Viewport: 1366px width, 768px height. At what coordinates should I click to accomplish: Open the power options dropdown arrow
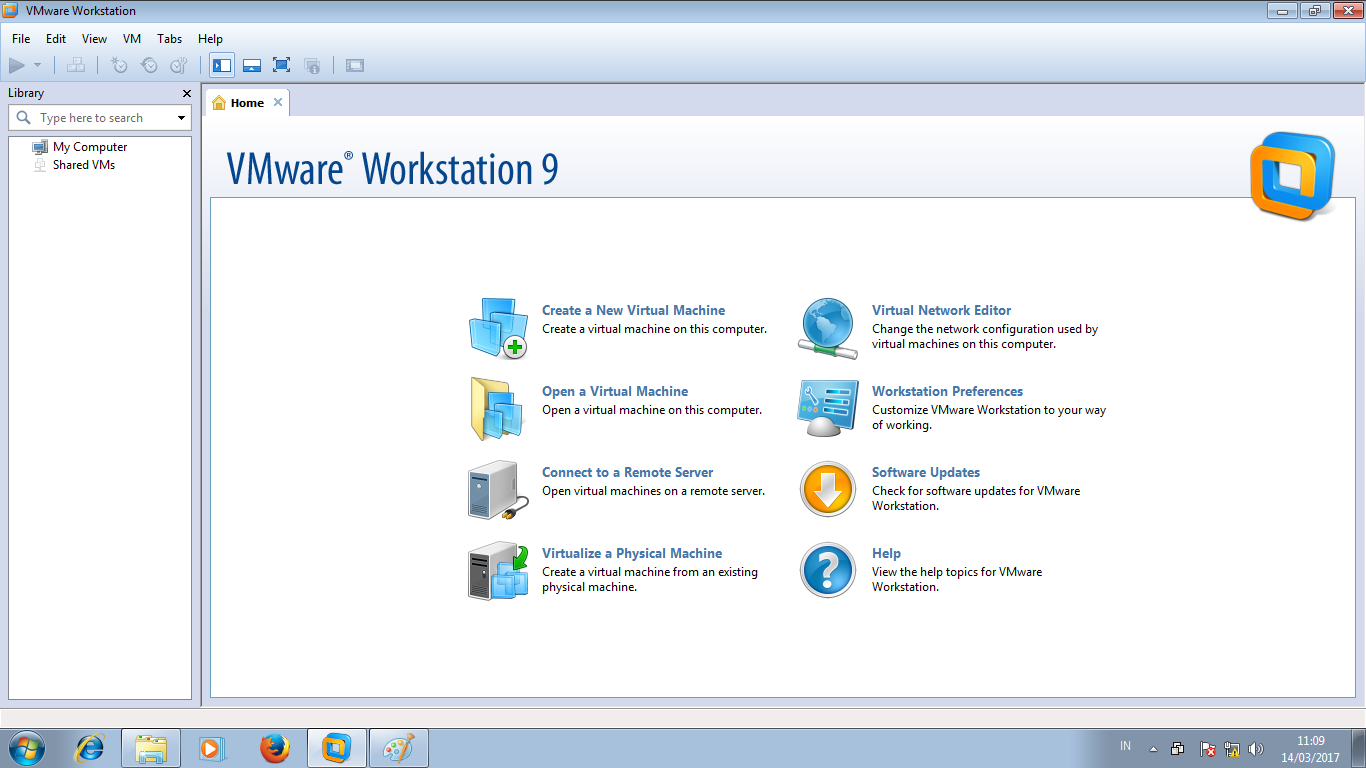[39, 65]
